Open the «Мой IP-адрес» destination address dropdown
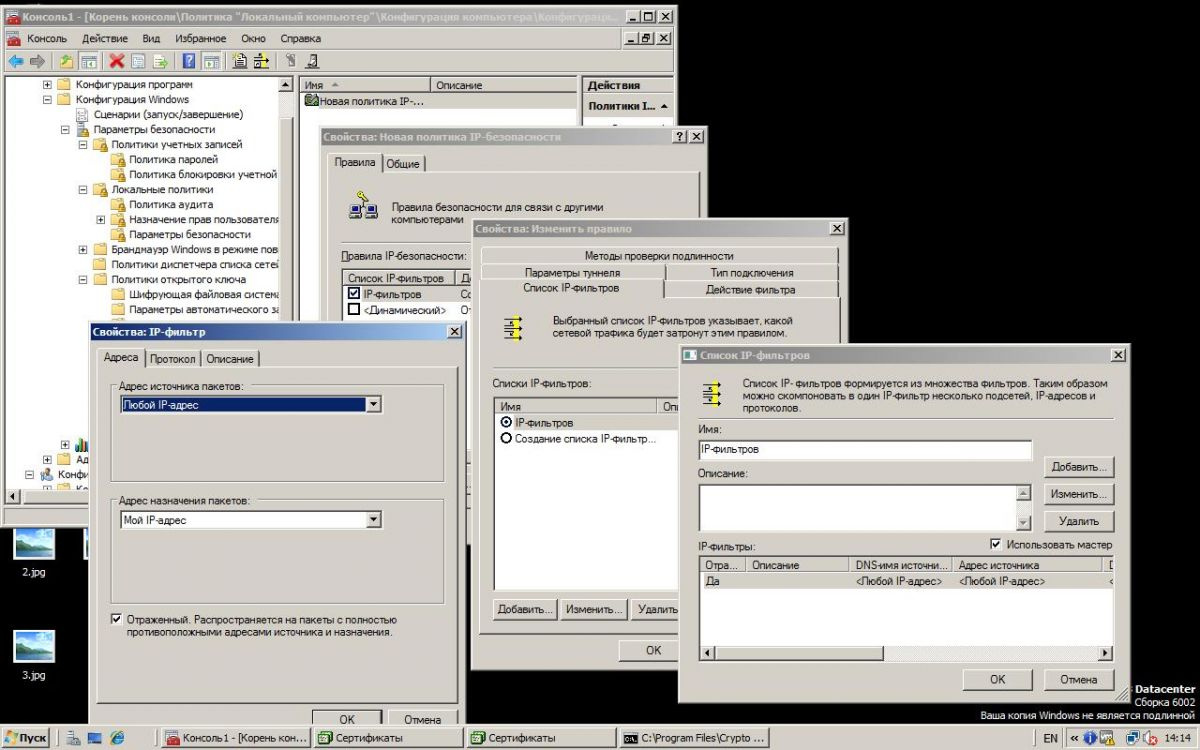Image resolution: width=1200 pixels, height=750 pixels. (x=373, y=519)
